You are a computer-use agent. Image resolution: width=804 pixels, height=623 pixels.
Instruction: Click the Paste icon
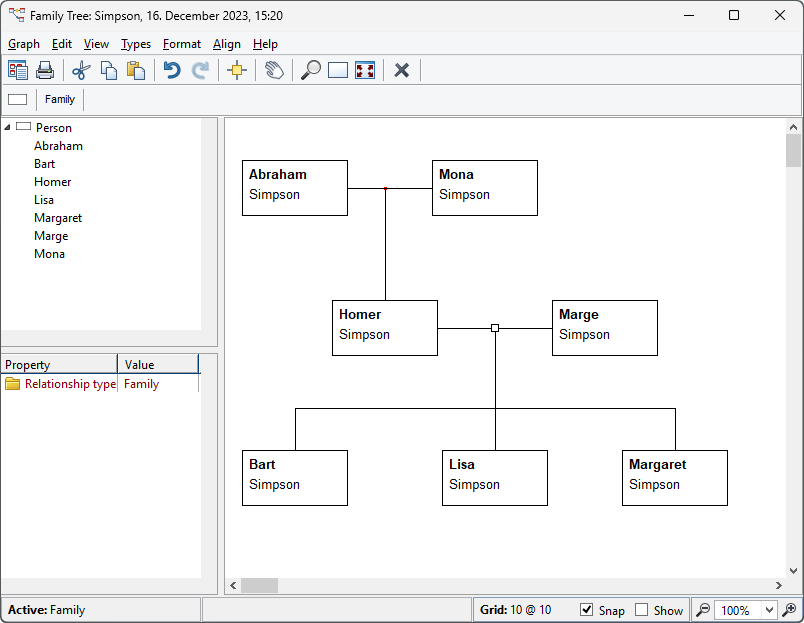(136, 70)
